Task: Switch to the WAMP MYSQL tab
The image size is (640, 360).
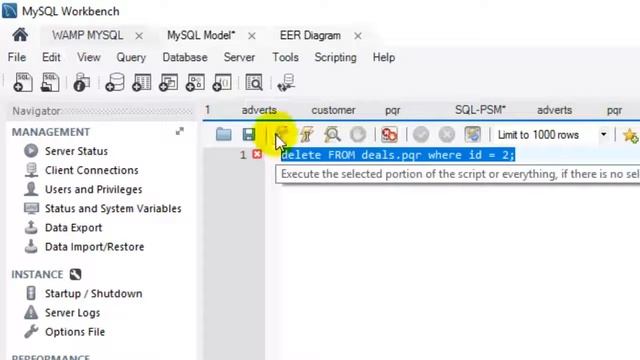Action: 87,36
